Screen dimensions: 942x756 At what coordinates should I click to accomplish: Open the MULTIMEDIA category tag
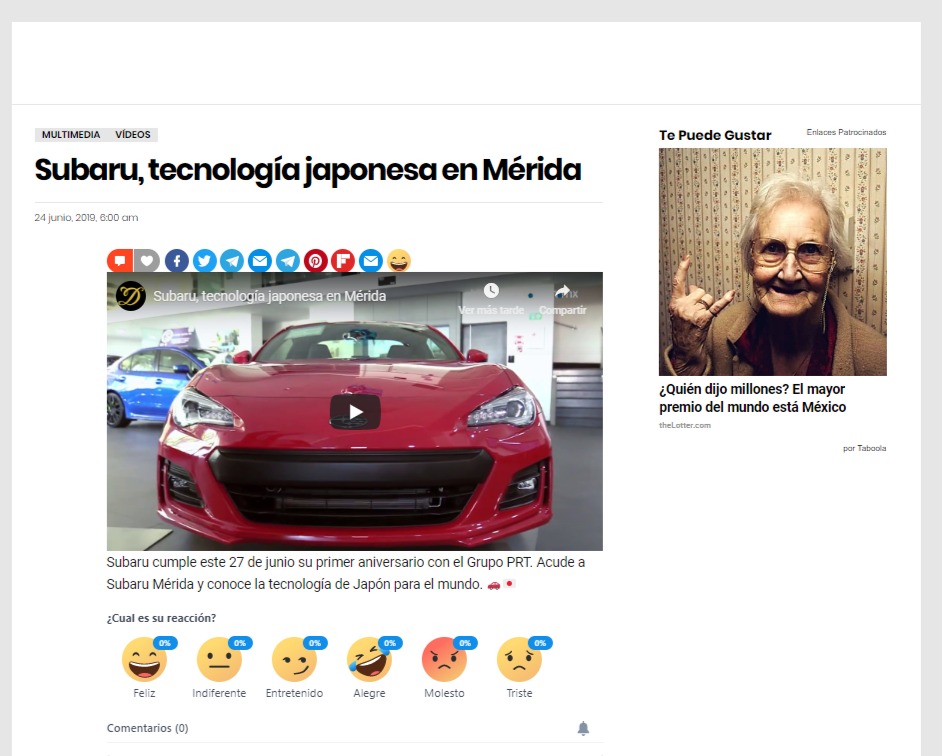(71, 135)
